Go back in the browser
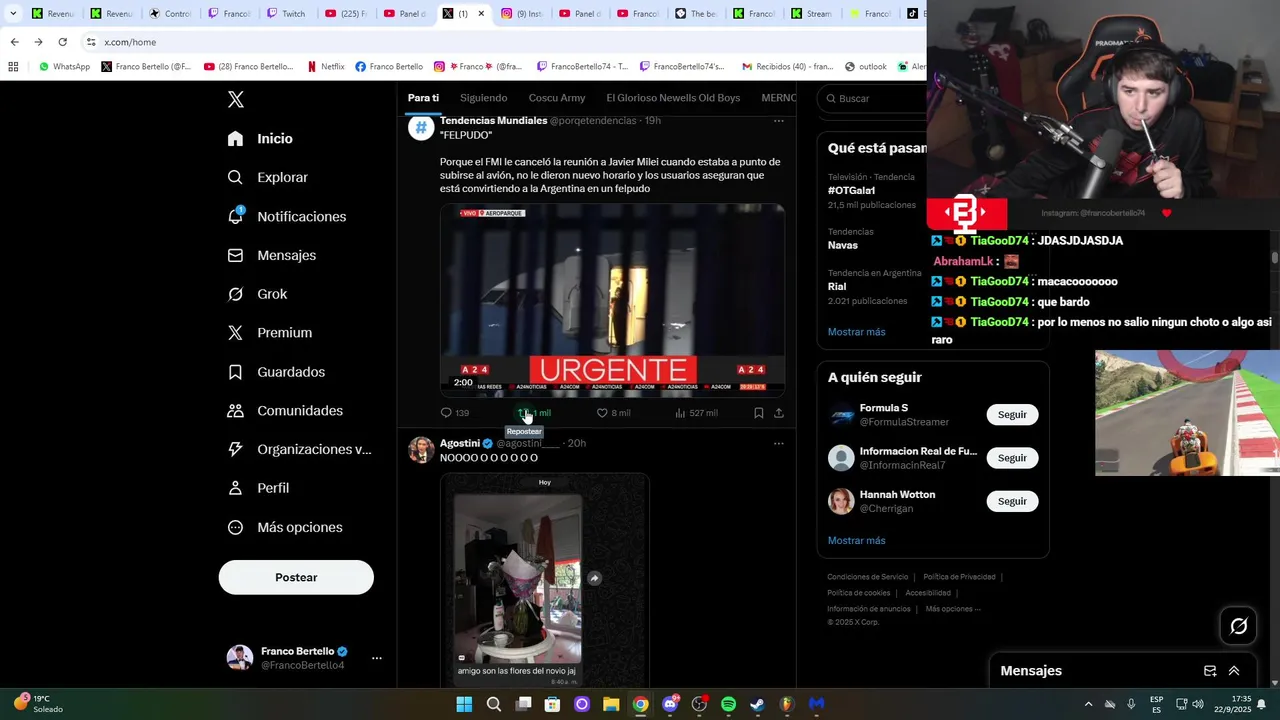The image size is (1280, 720). tap(14, 42)
